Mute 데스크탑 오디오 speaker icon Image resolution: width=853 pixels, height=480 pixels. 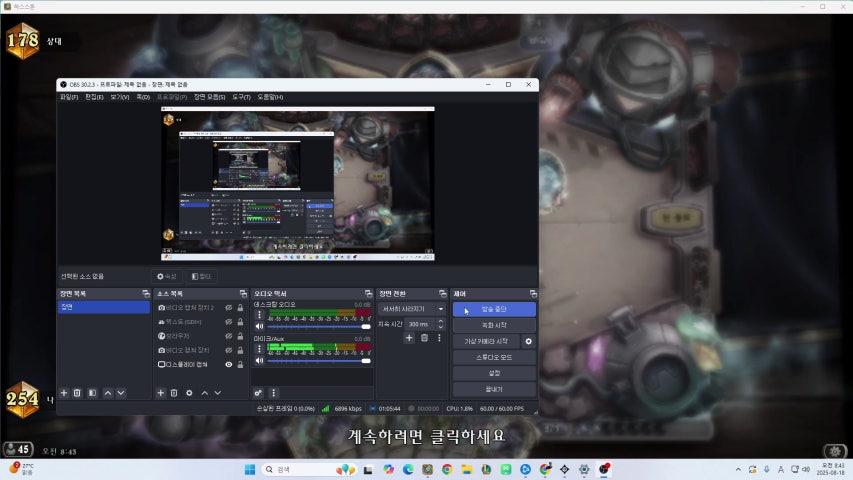(x=259, y=327)
